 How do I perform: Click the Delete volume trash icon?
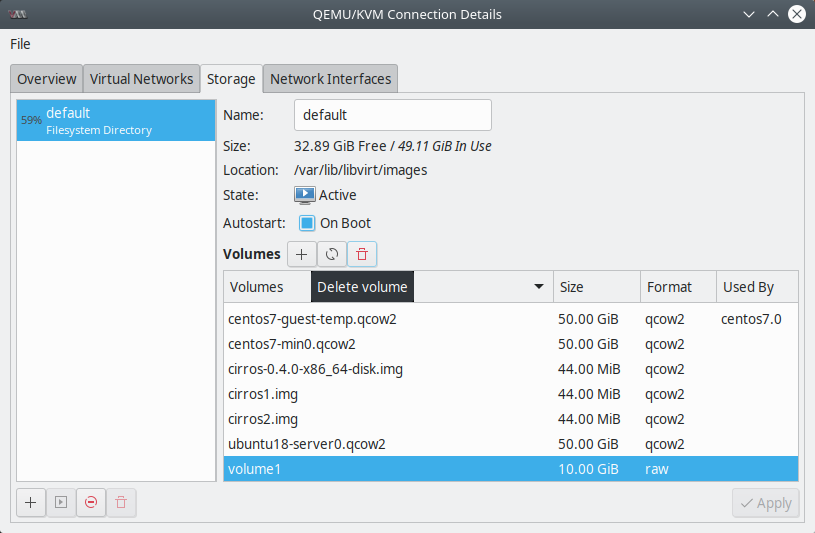point(362,254)
